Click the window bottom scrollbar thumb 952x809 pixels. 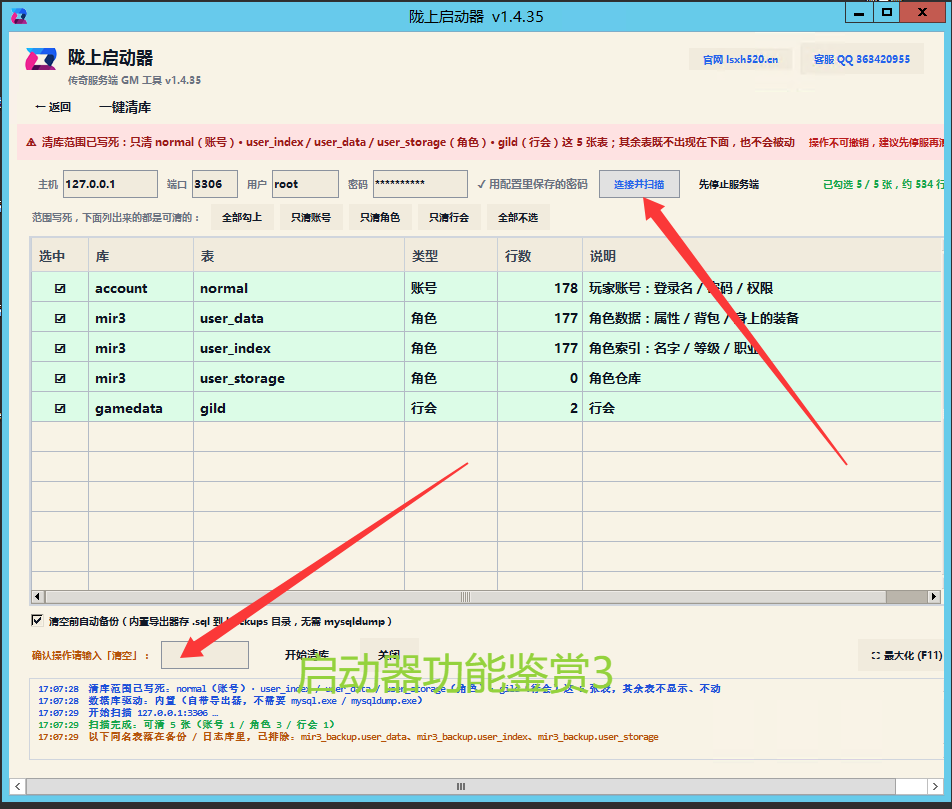pyautogui.click(x=461, y=786)
